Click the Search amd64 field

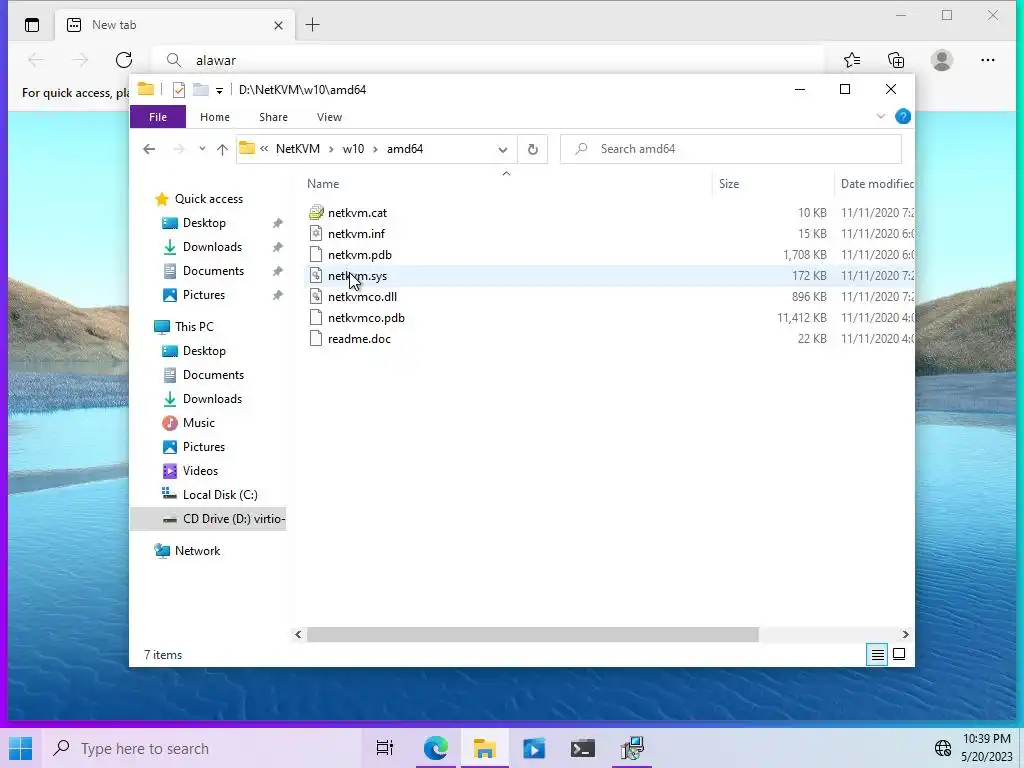(731, 149)
